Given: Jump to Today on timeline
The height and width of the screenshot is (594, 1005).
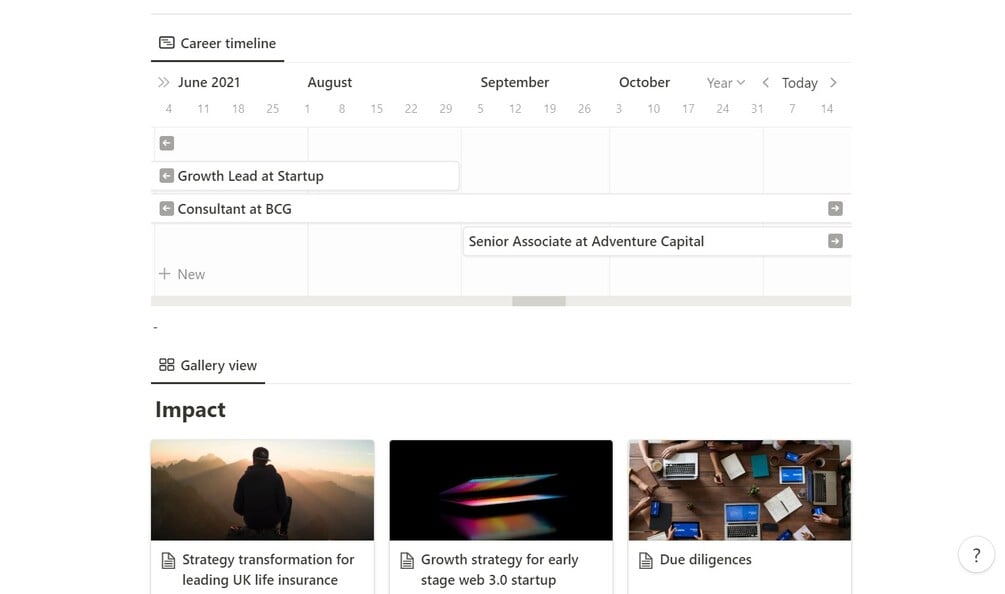Looking at the screenshot, I should tap(799, 83).
